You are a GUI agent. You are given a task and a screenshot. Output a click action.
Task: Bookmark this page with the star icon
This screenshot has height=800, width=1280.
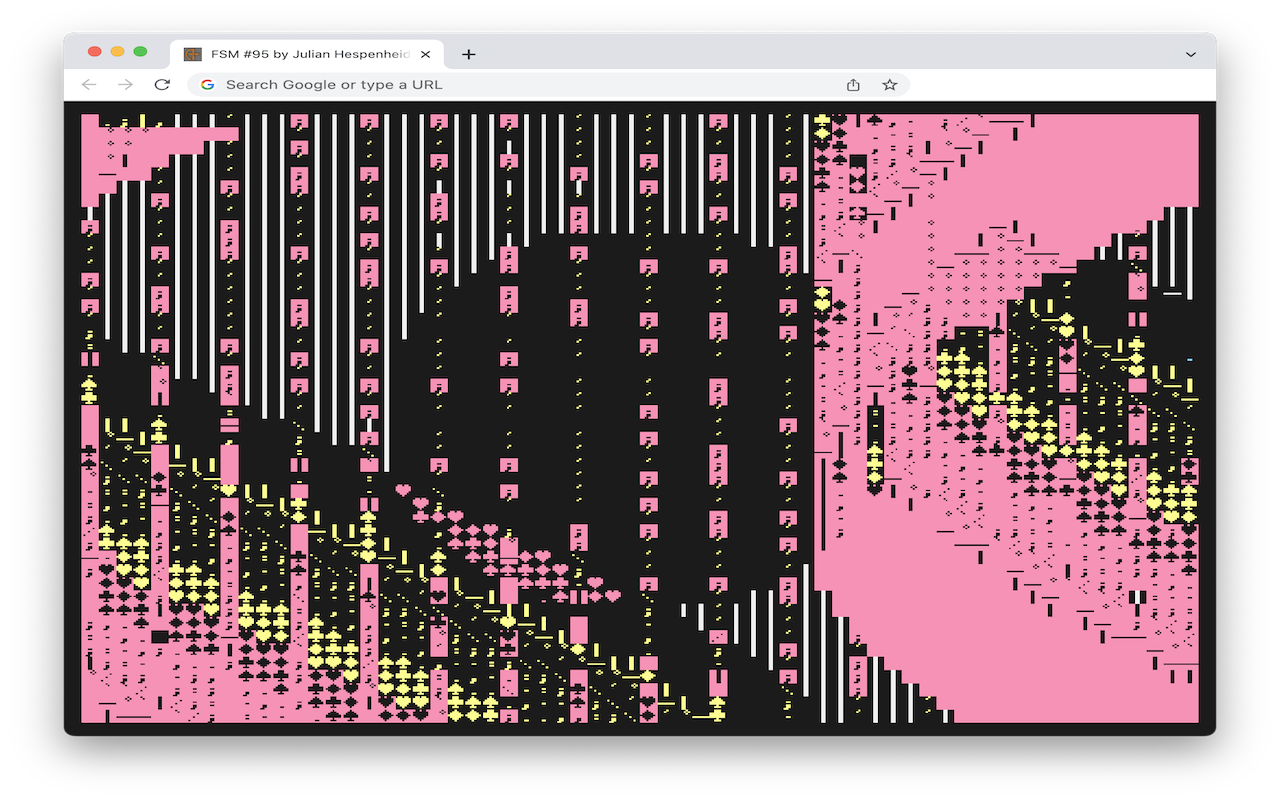(x=890, y=85)
